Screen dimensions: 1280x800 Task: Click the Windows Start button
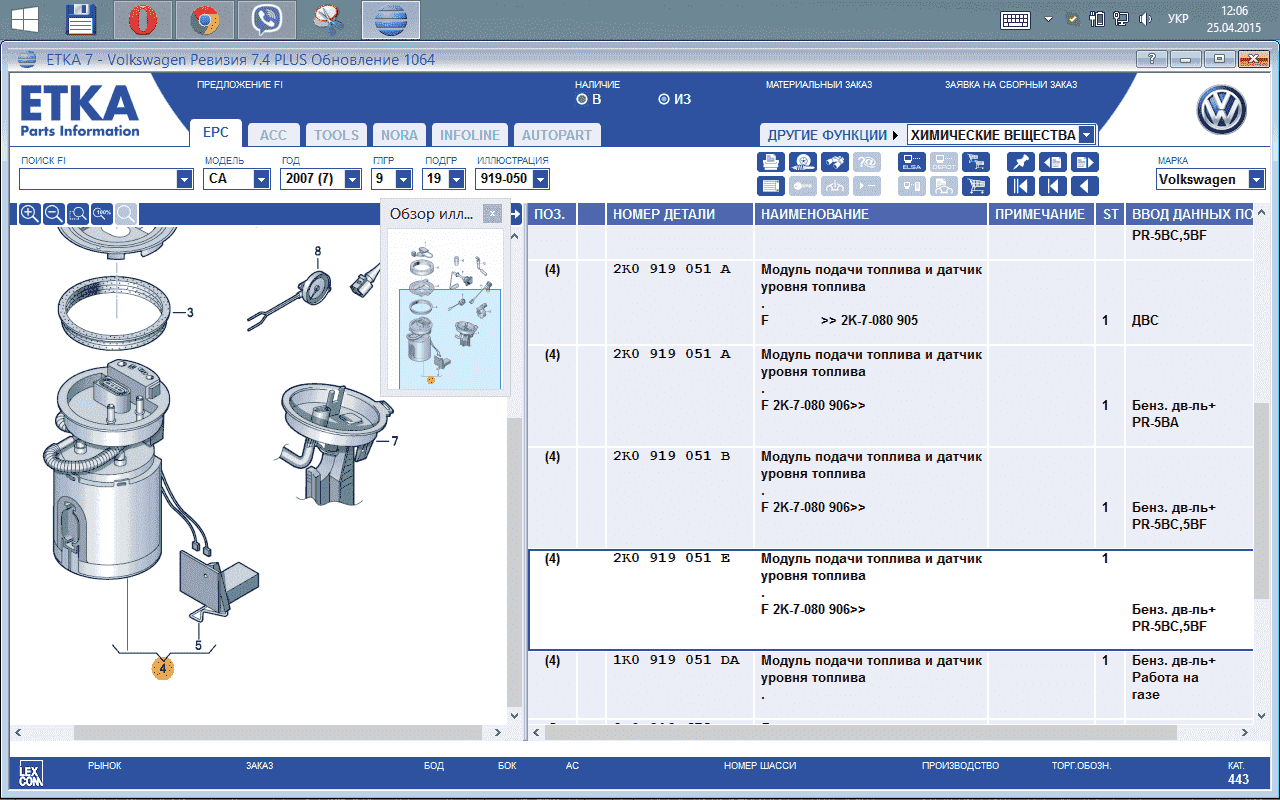coord(23,19)
